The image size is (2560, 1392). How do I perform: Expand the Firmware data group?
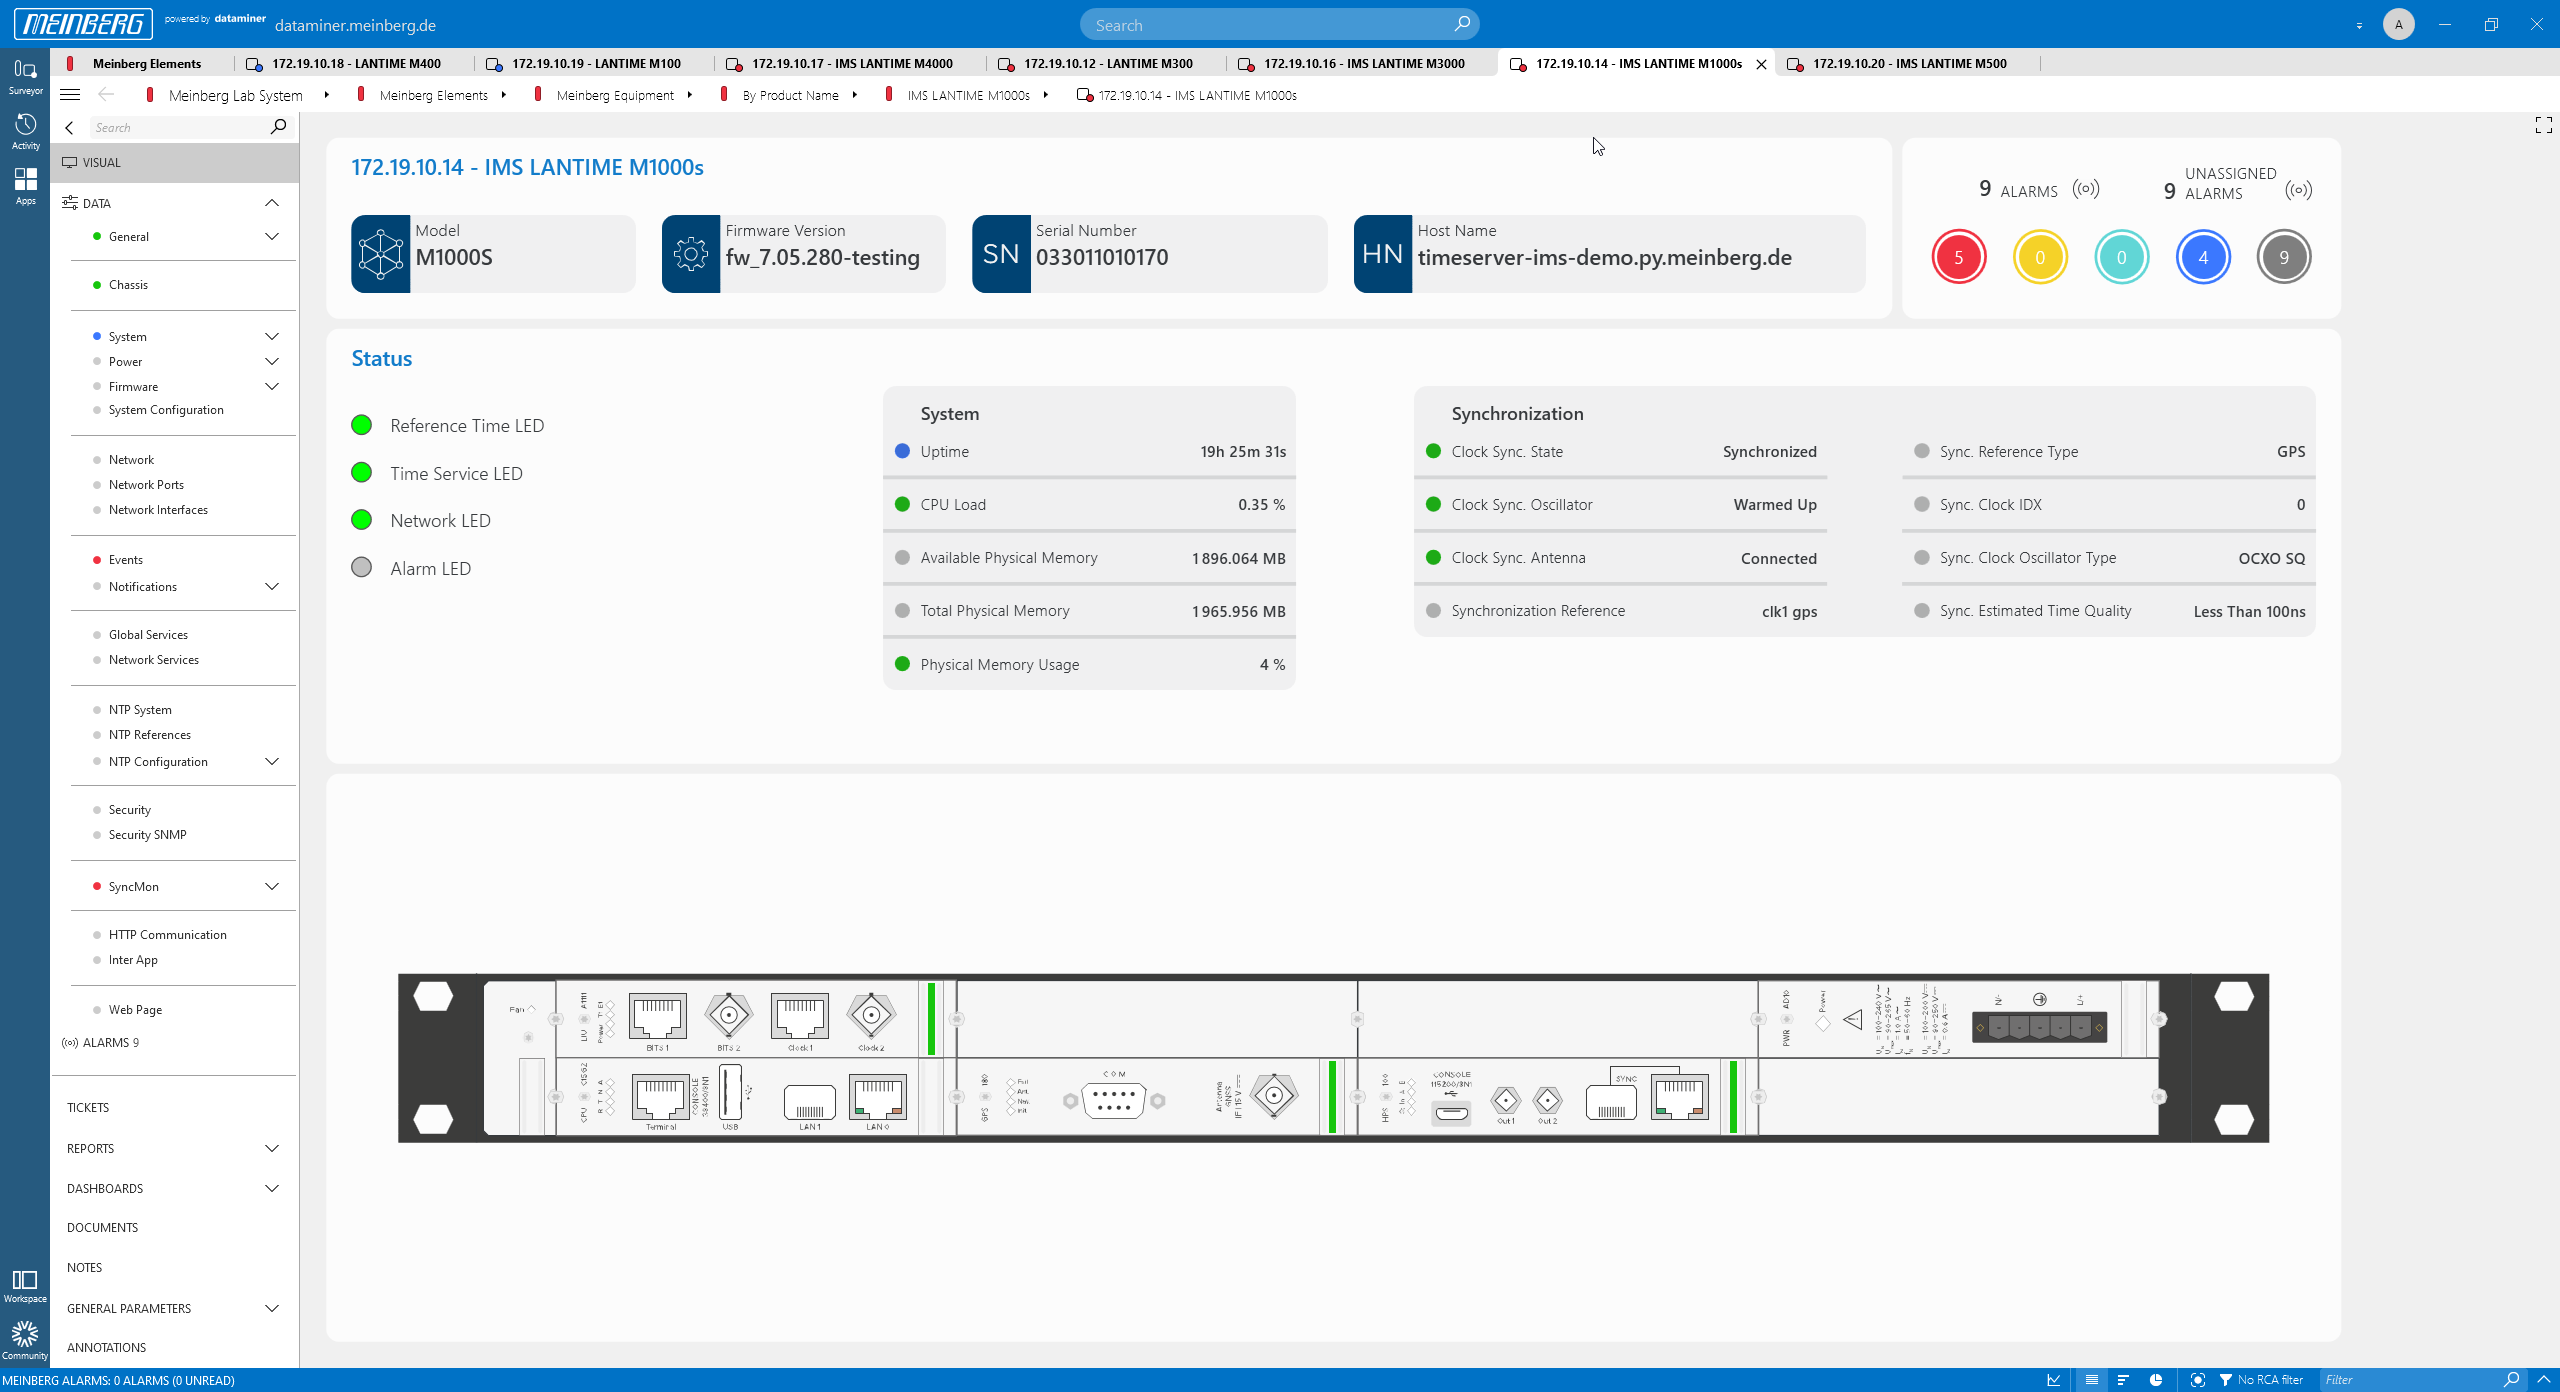coord(271,387)
